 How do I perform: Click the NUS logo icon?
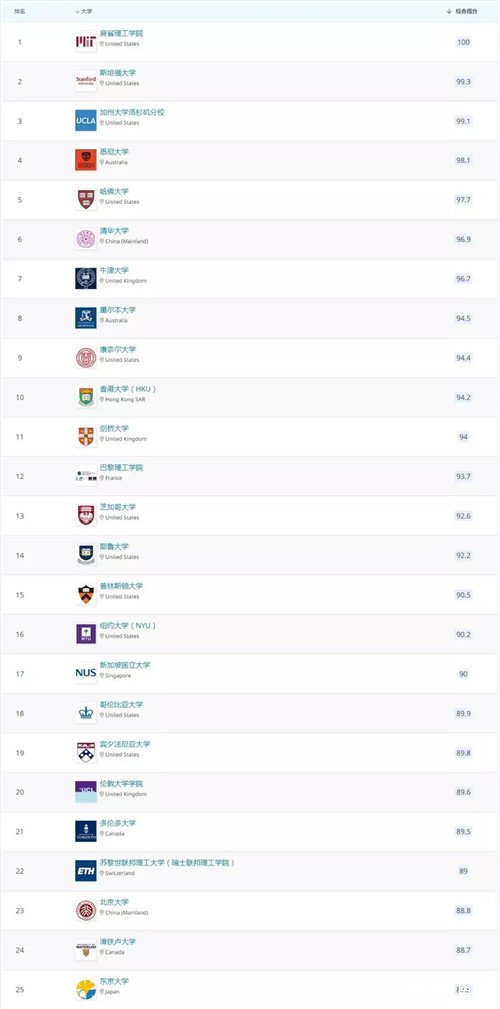click(x=86, y=673)
